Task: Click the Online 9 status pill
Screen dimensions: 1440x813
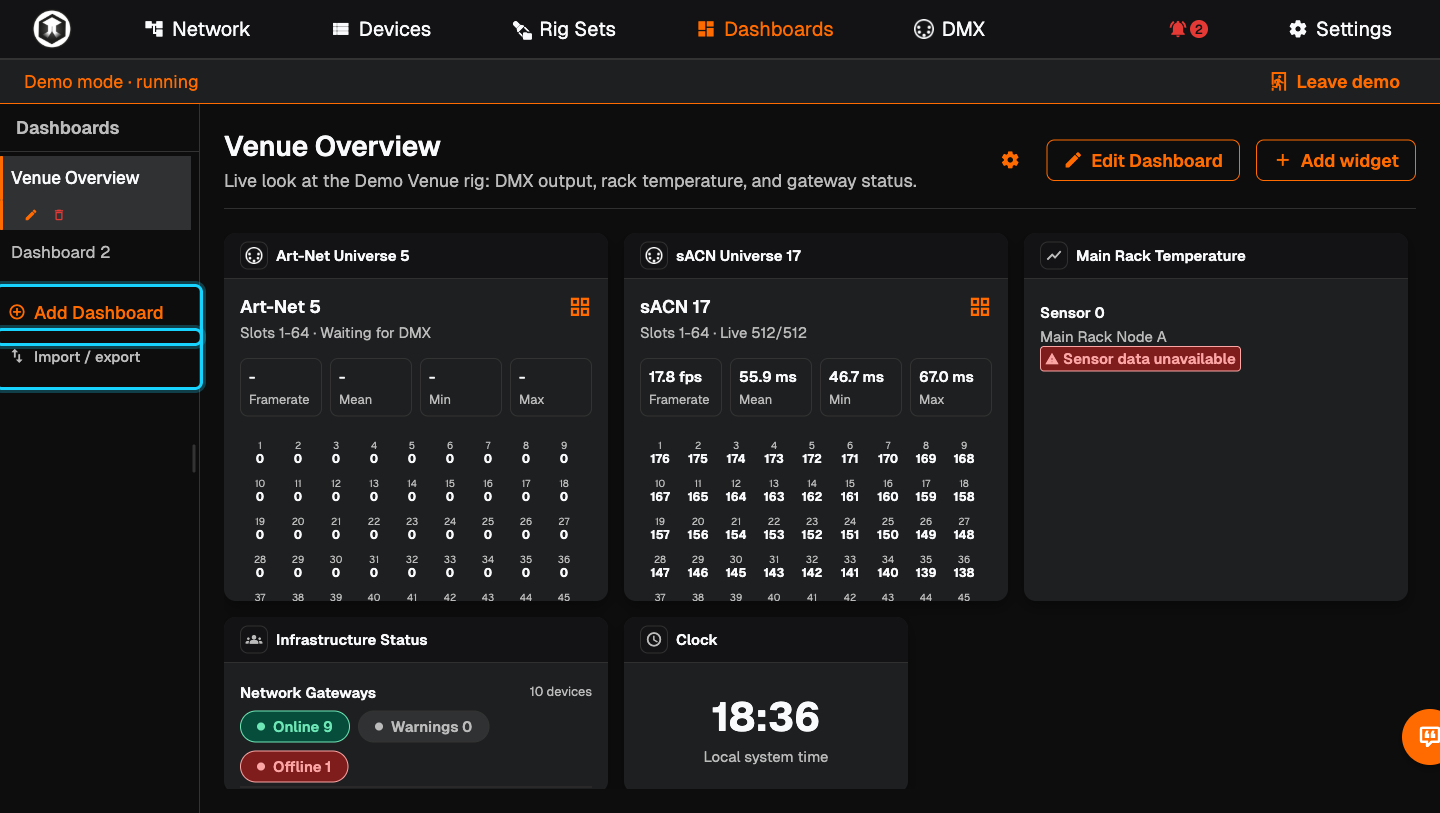Action: pyautogui.click(x=294, y=727)
